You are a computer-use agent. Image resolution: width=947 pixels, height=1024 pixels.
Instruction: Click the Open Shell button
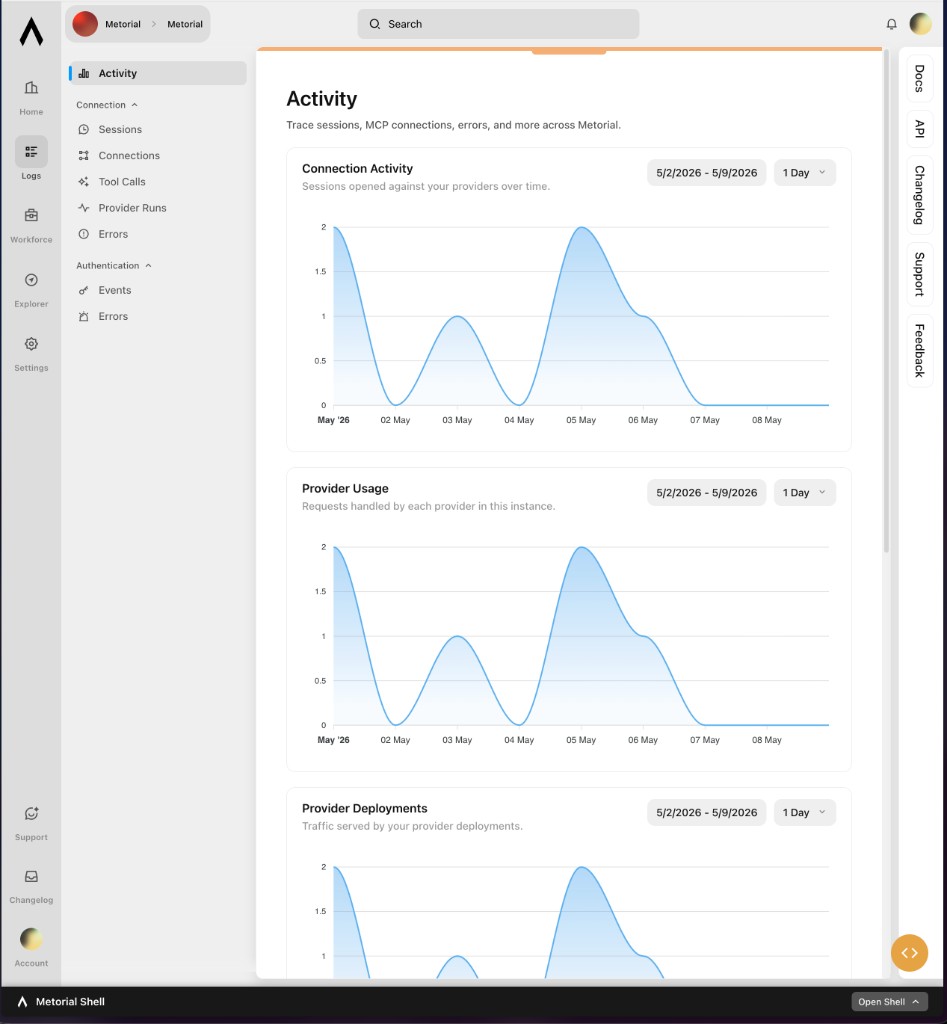tap(889, 1002)
